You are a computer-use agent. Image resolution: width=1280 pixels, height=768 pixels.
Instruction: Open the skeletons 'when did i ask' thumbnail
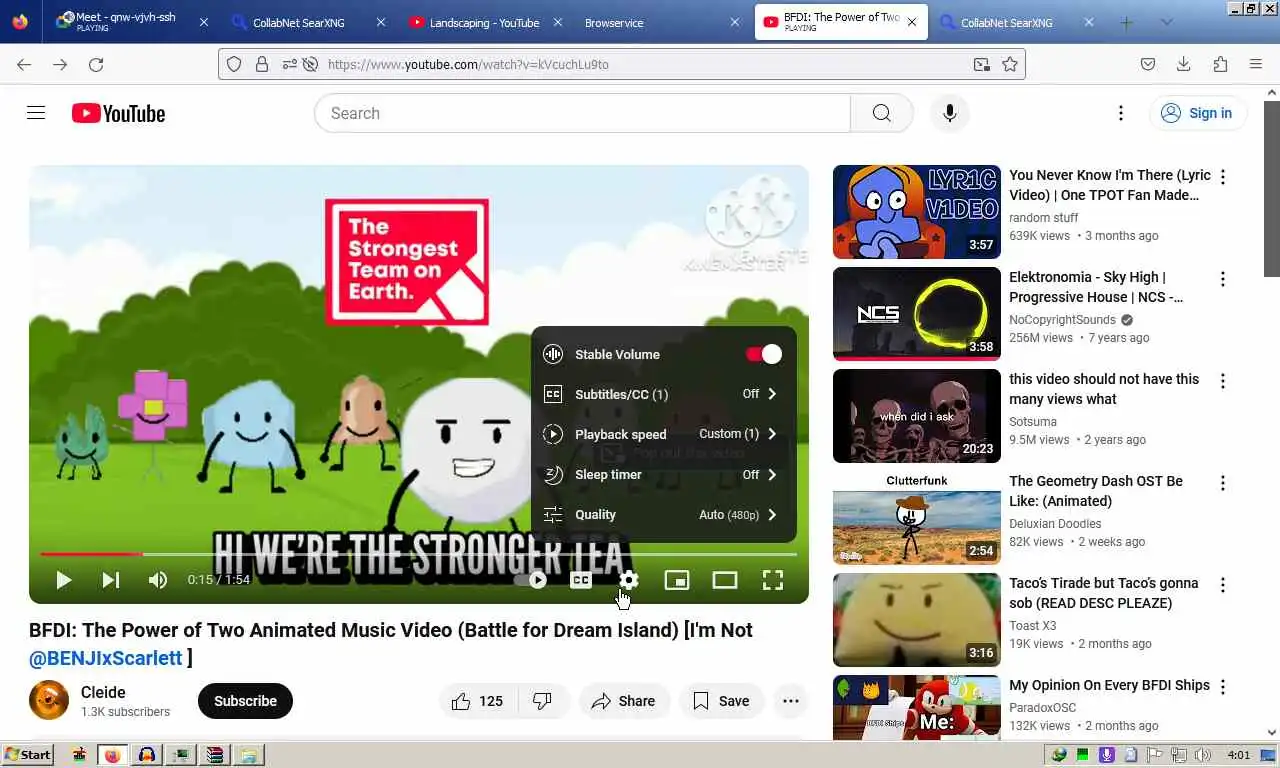[x=916, y=416]
